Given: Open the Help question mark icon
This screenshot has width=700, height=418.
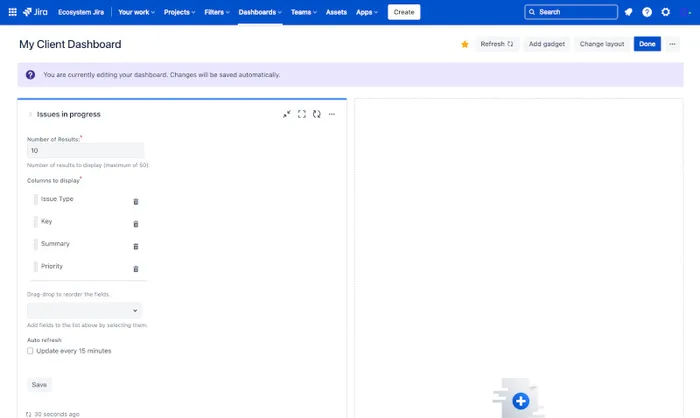Looking at the screenshot, I should 647,12.
